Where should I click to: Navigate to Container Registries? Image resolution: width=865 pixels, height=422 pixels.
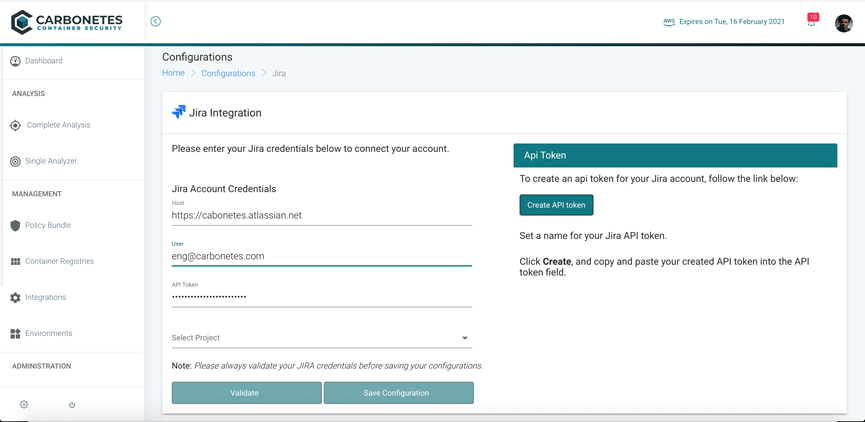pos(60,261)
